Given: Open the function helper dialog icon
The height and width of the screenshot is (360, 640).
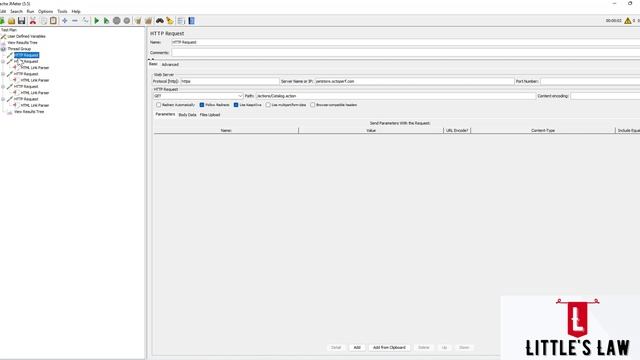Looking at the screenshot, I should point(181,21).
